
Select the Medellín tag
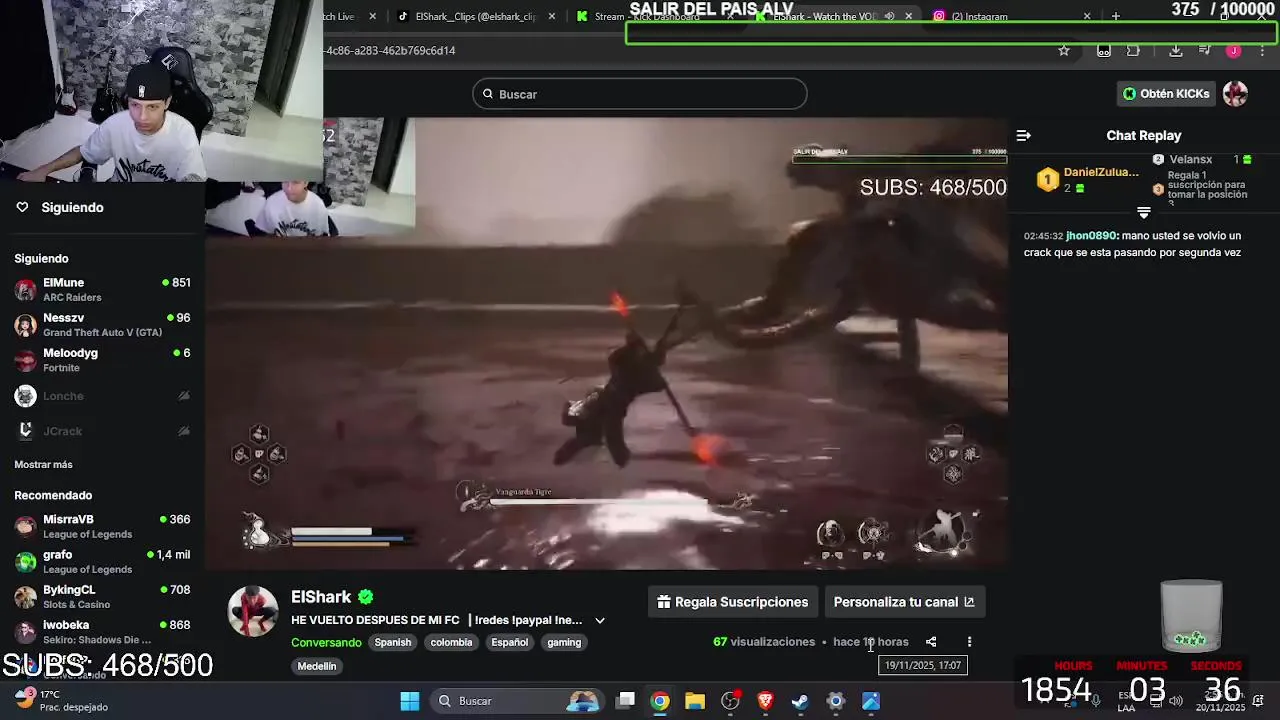pos(317,666)
